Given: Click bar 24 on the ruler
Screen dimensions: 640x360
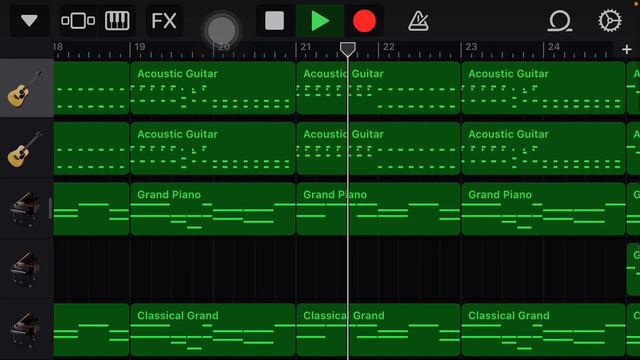Looking at the screenshot, I should click(x=553, y=47).
